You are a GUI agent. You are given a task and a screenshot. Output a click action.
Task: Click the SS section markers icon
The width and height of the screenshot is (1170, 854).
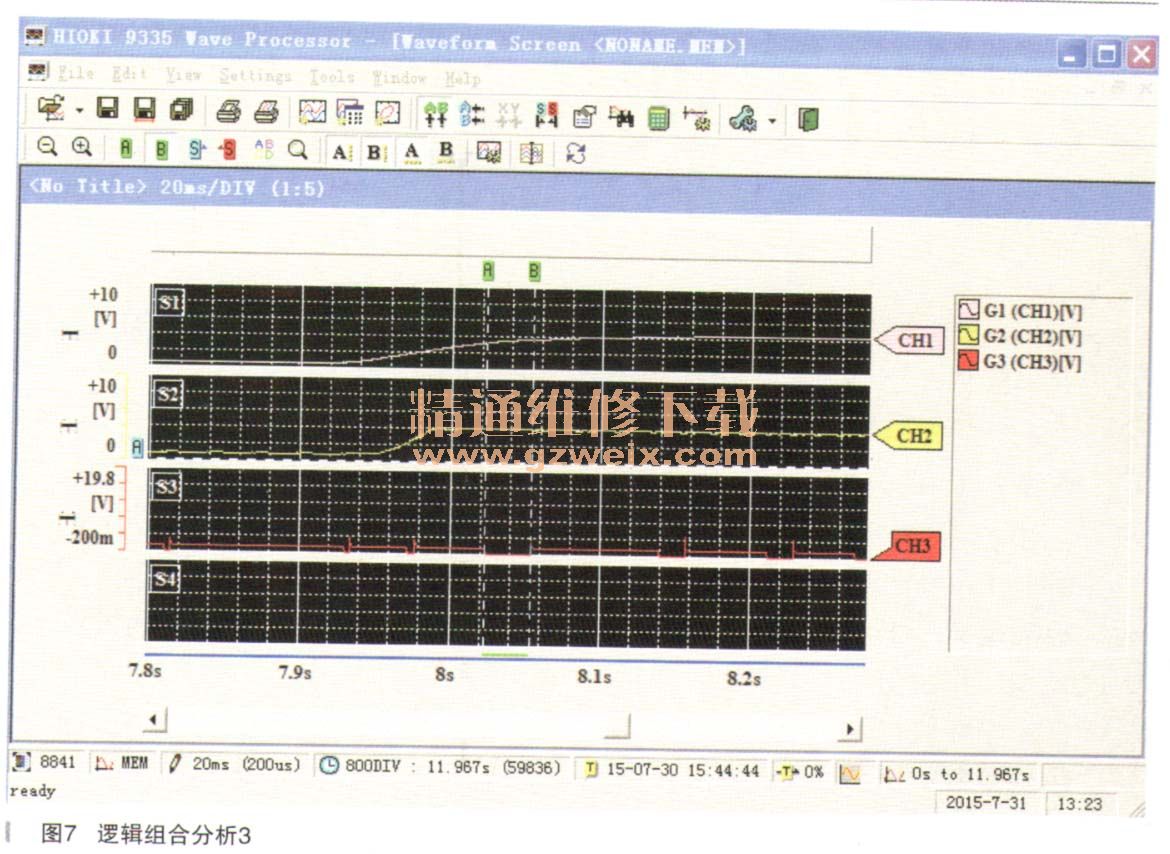[x=547, y=116]
